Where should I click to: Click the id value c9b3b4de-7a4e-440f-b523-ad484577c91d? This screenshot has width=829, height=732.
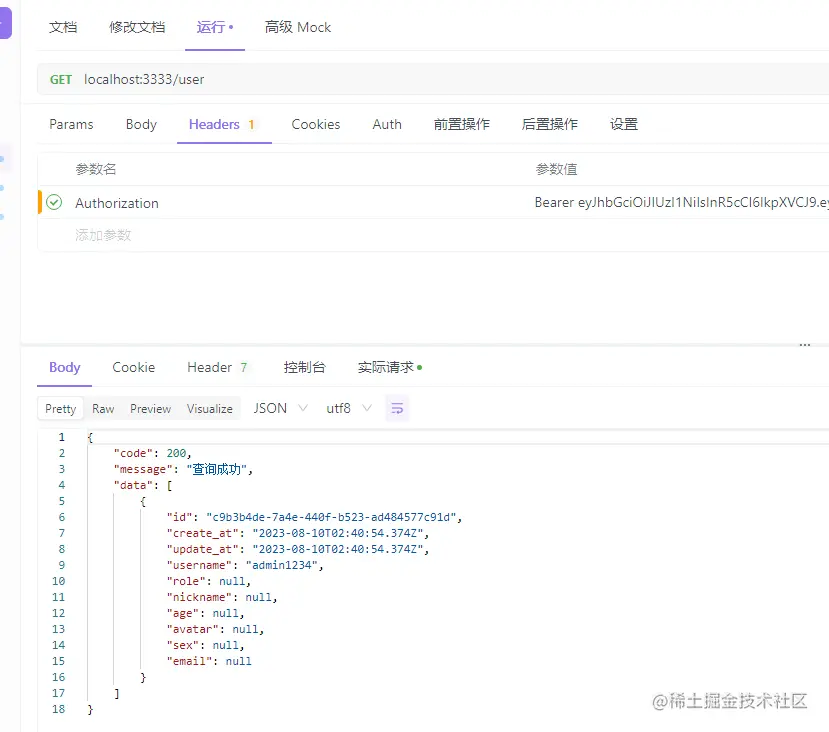(331, 517)
